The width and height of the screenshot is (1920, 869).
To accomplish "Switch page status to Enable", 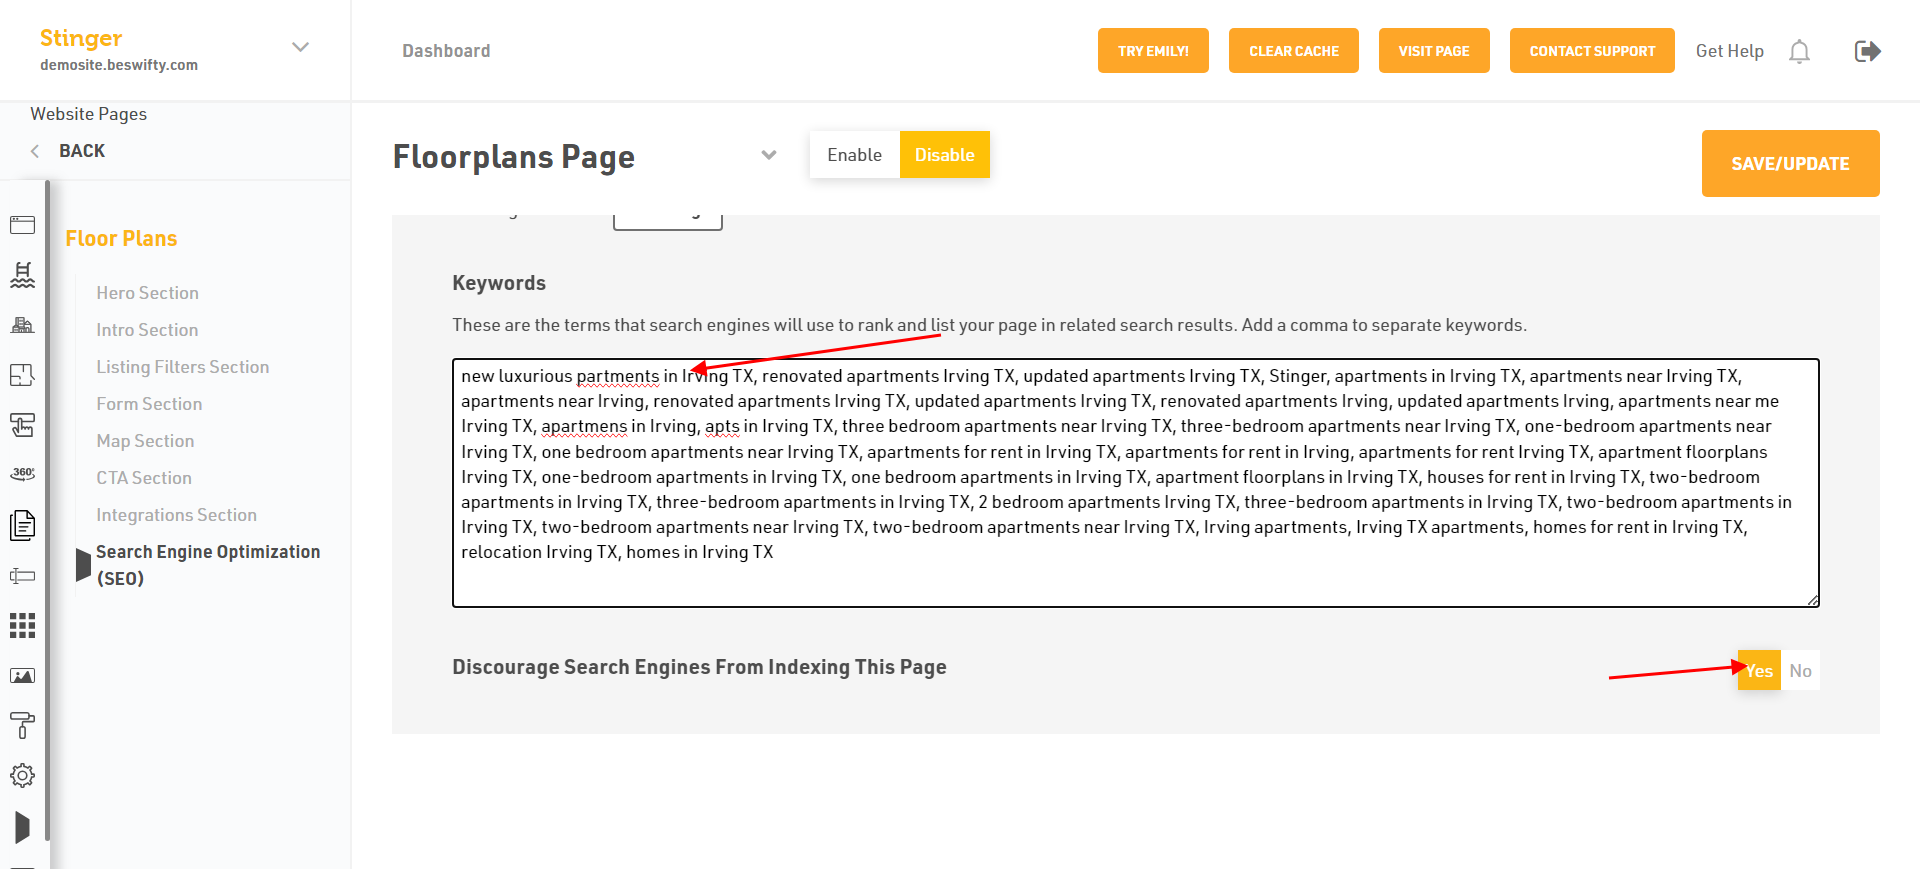I will click(855, 155).
